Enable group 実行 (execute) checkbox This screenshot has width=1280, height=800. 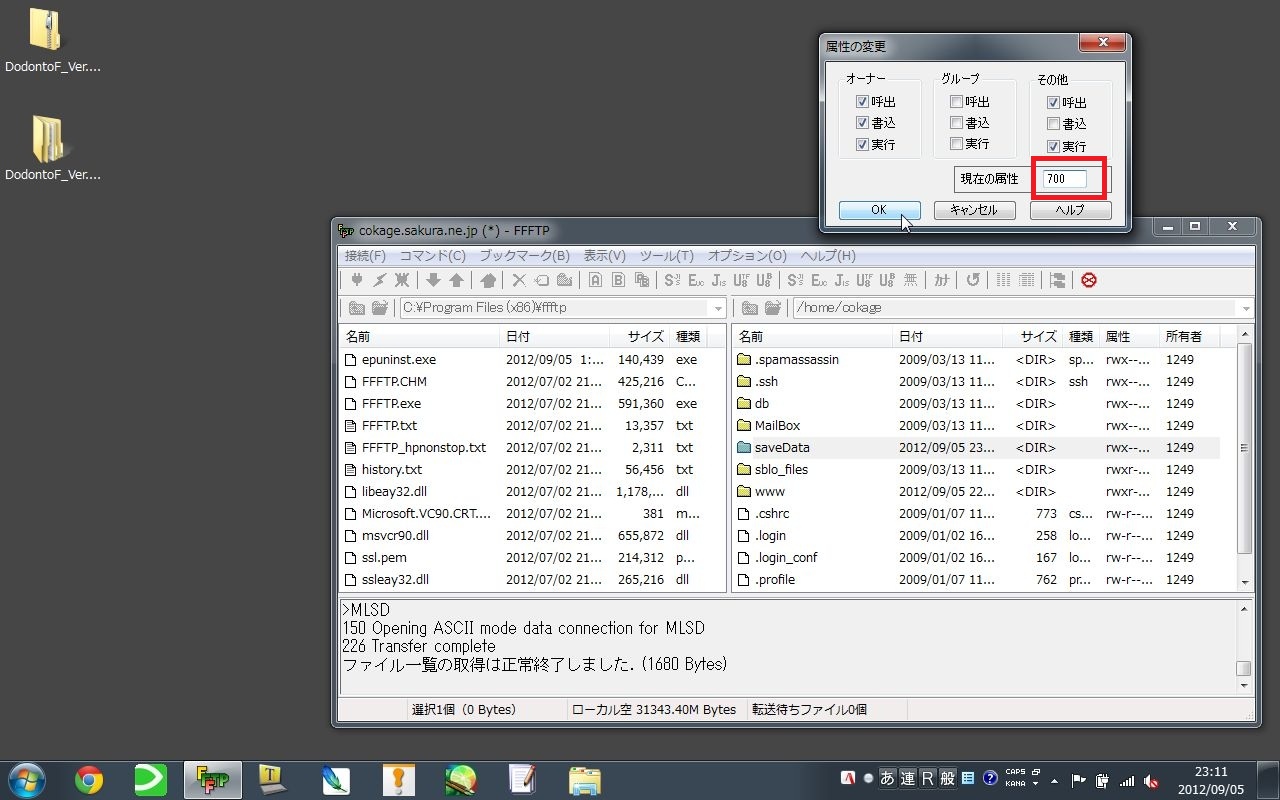click(x=957, y=144)
